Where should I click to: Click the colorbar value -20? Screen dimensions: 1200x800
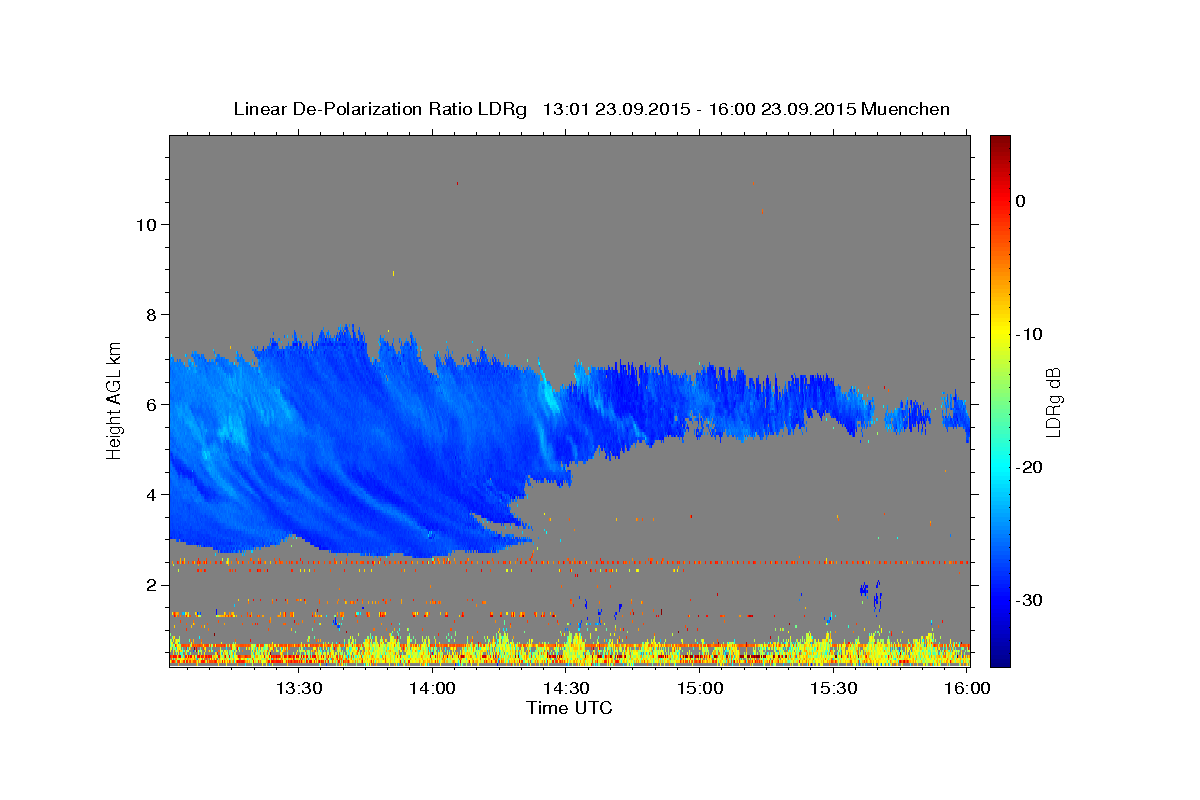(x=1029, y=467)
